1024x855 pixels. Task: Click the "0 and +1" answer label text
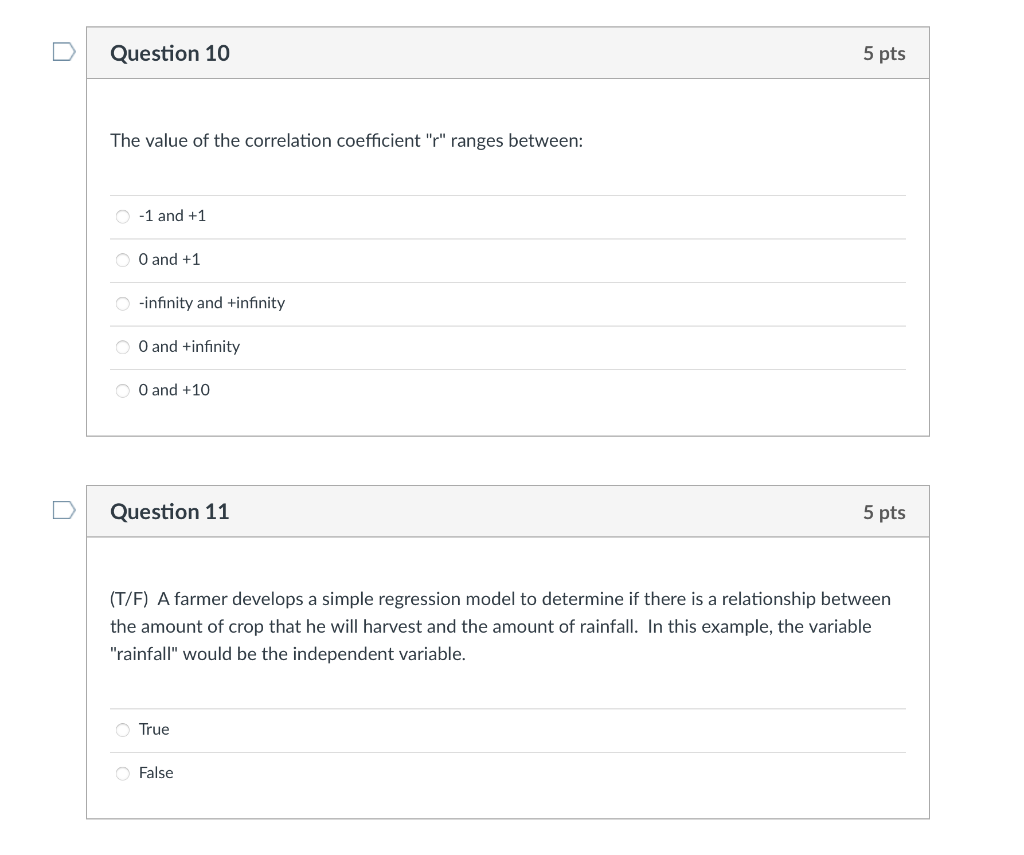click(168, 259)
